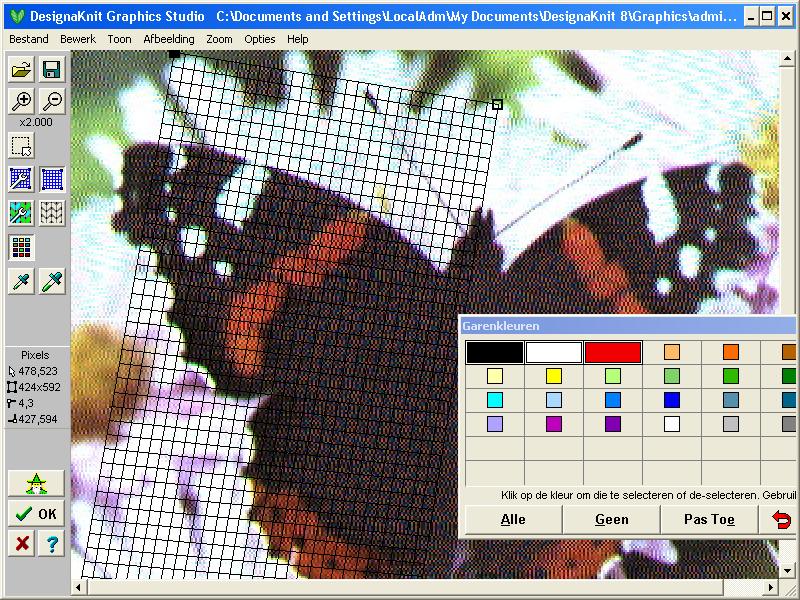Open grid settings wrench icon
Image resolution: width=800 pixels, height=600 pixels.
coord(21,212)
